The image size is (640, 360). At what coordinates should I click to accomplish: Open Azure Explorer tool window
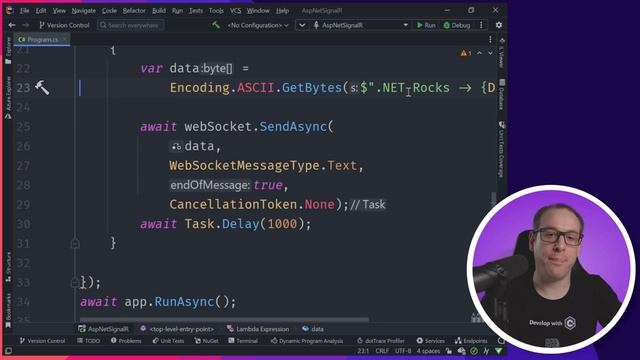coord(9,98)
